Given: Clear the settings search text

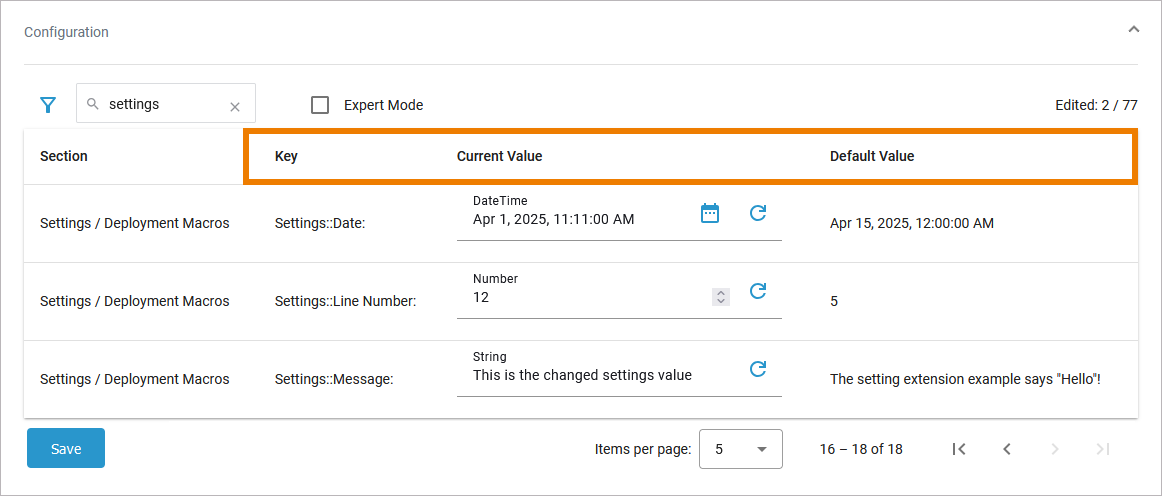Looking at the screenshot, I should click(x=235, y=106).
